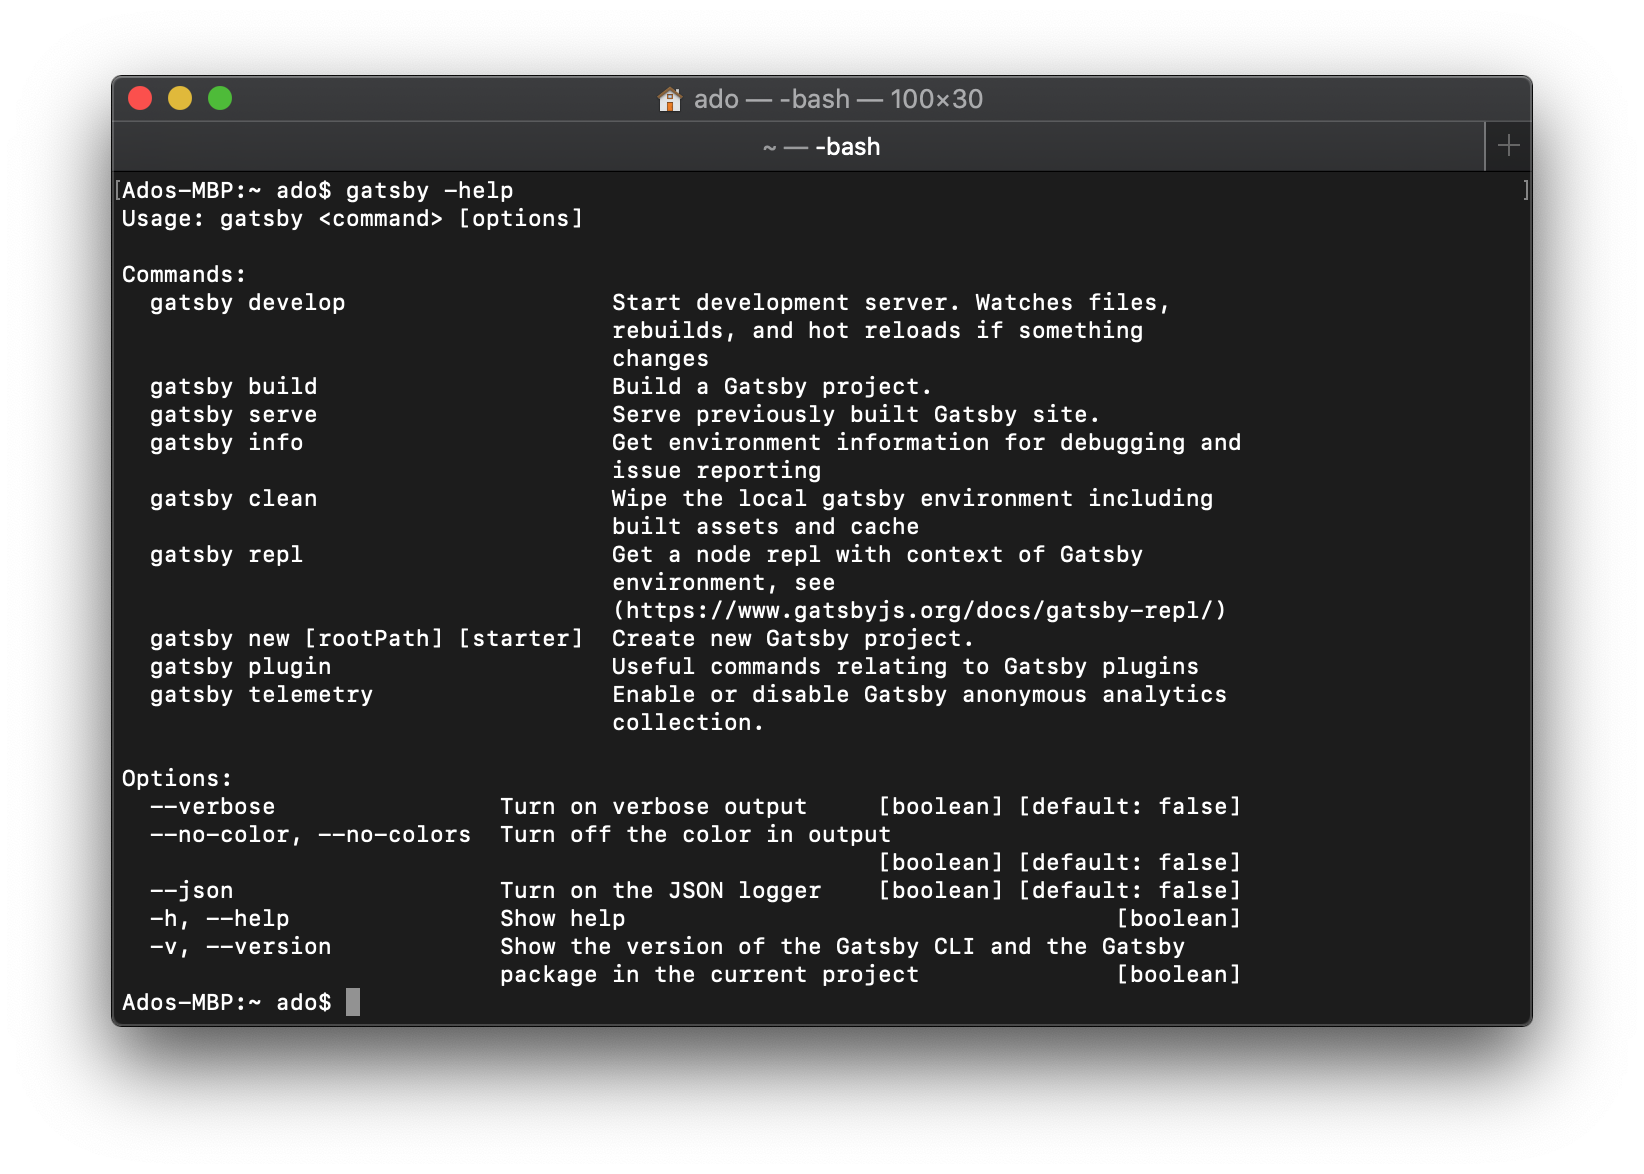
Task: Click the 'gatsby clean' command text
Action: click(x=233, y=498)
